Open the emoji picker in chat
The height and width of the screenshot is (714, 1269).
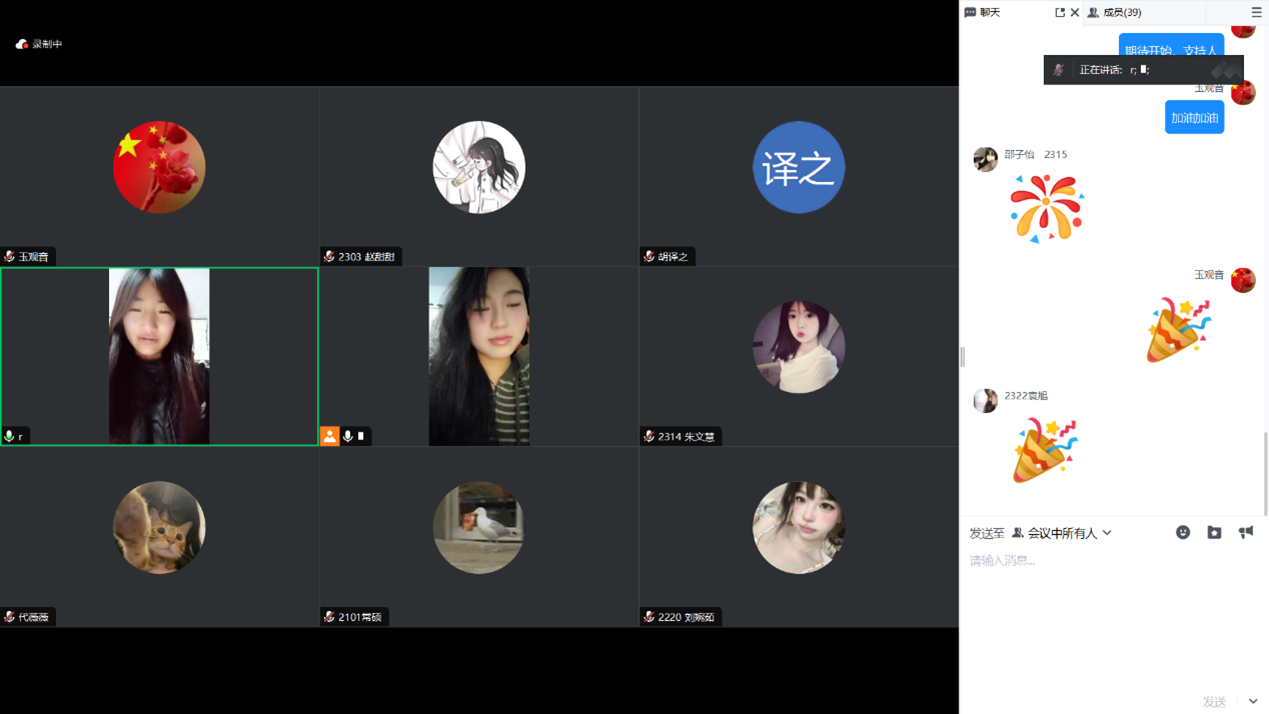pyautogui.click(x=1183, y=533)
